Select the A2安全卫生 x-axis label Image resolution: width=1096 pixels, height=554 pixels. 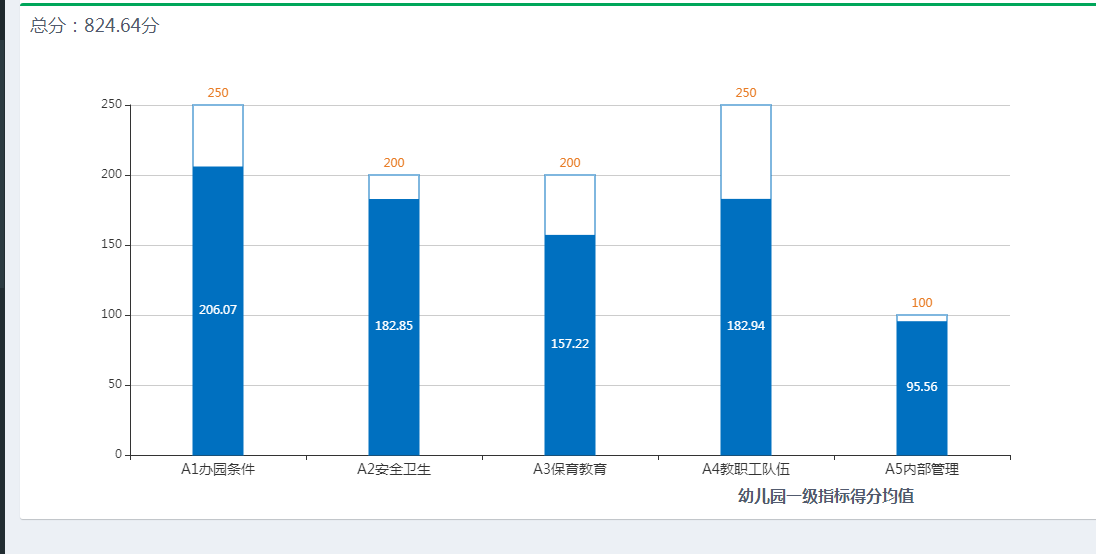point(394,469)
